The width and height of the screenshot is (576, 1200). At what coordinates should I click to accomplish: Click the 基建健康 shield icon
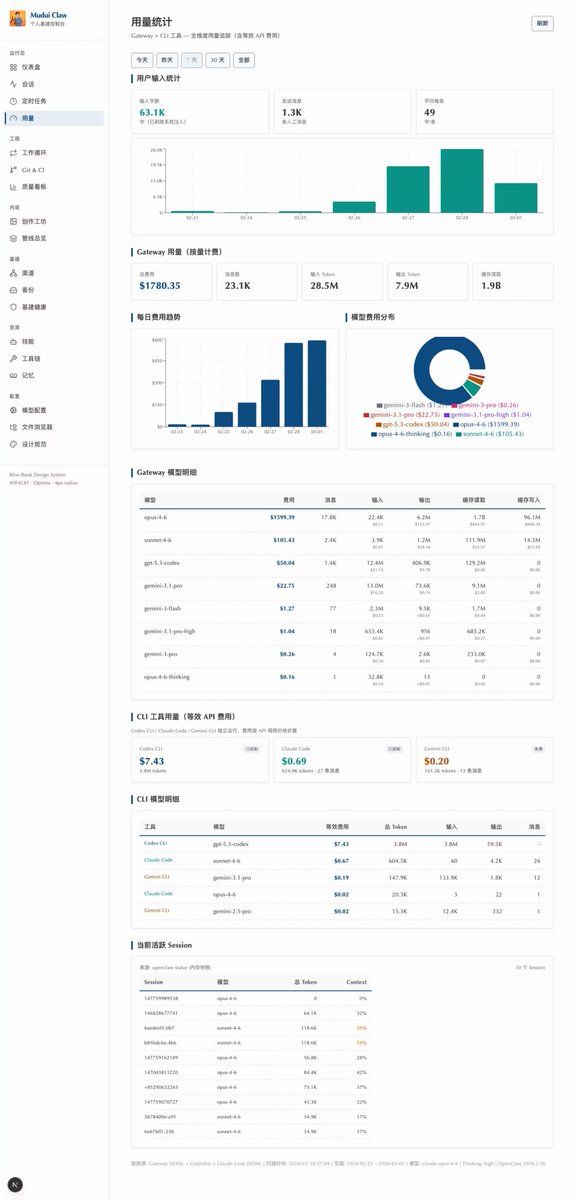click(13, 307)
